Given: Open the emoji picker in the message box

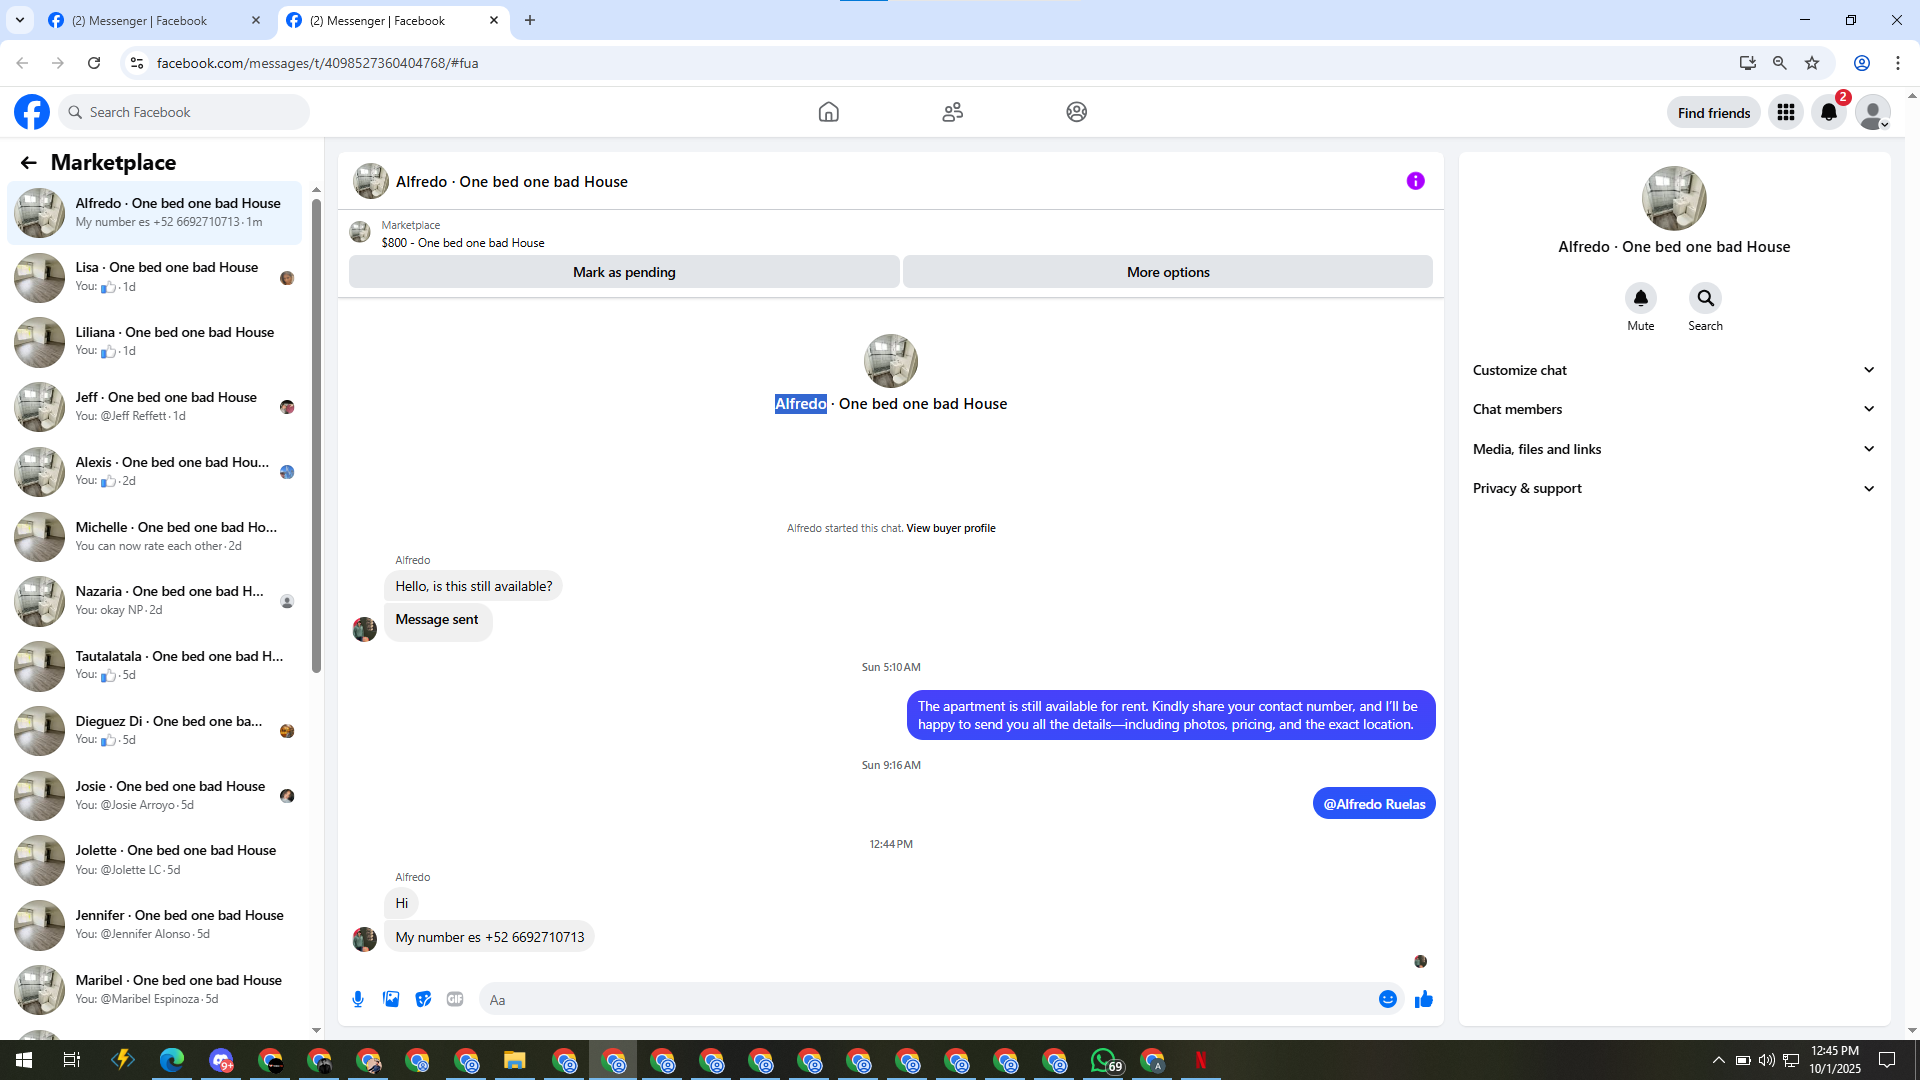Looking at the screenshot, I should [1387, 999].
